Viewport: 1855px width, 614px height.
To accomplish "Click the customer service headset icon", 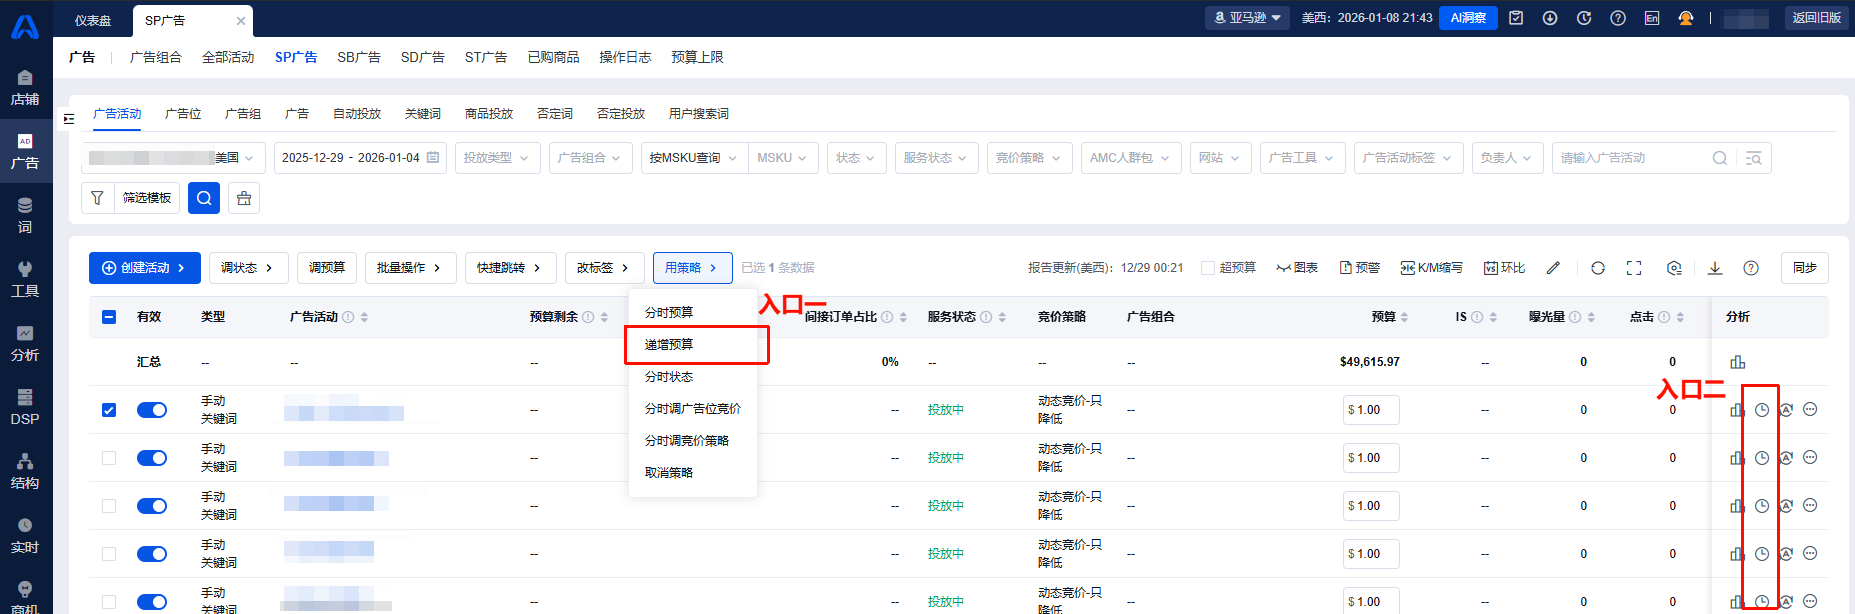I will (1685, 18).
